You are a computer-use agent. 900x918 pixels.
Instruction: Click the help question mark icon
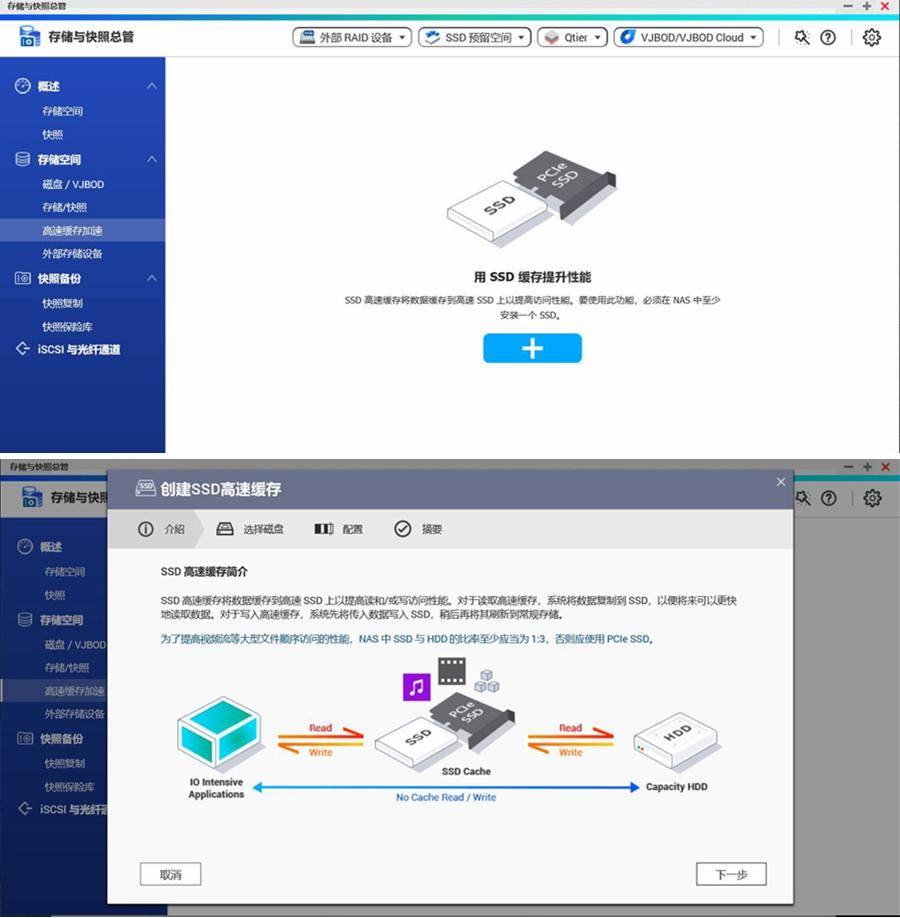[x=826, y=37]
